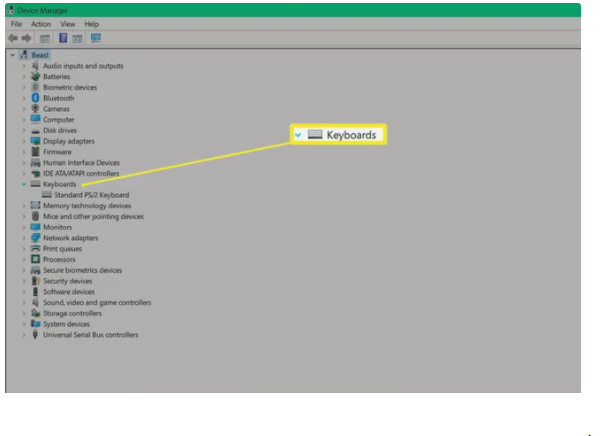Viewport: 602px width, 436px height.
Task: Open the Action menu
Action: pyautogui.click(x=41, y=24)
